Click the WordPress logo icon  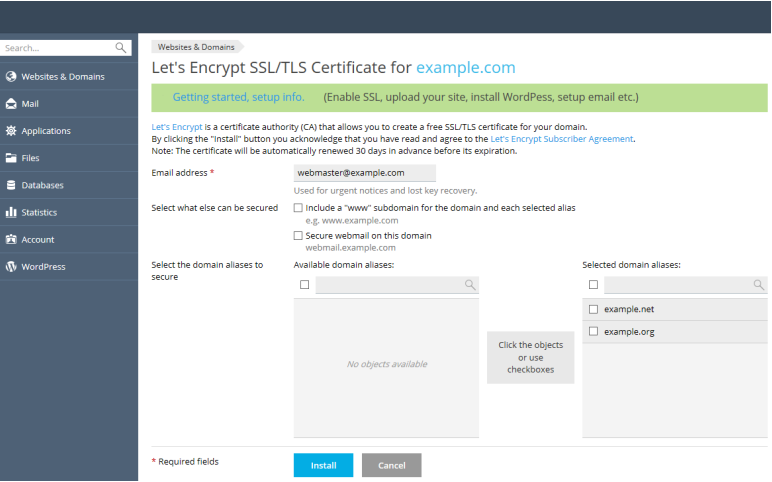point(11,267)
